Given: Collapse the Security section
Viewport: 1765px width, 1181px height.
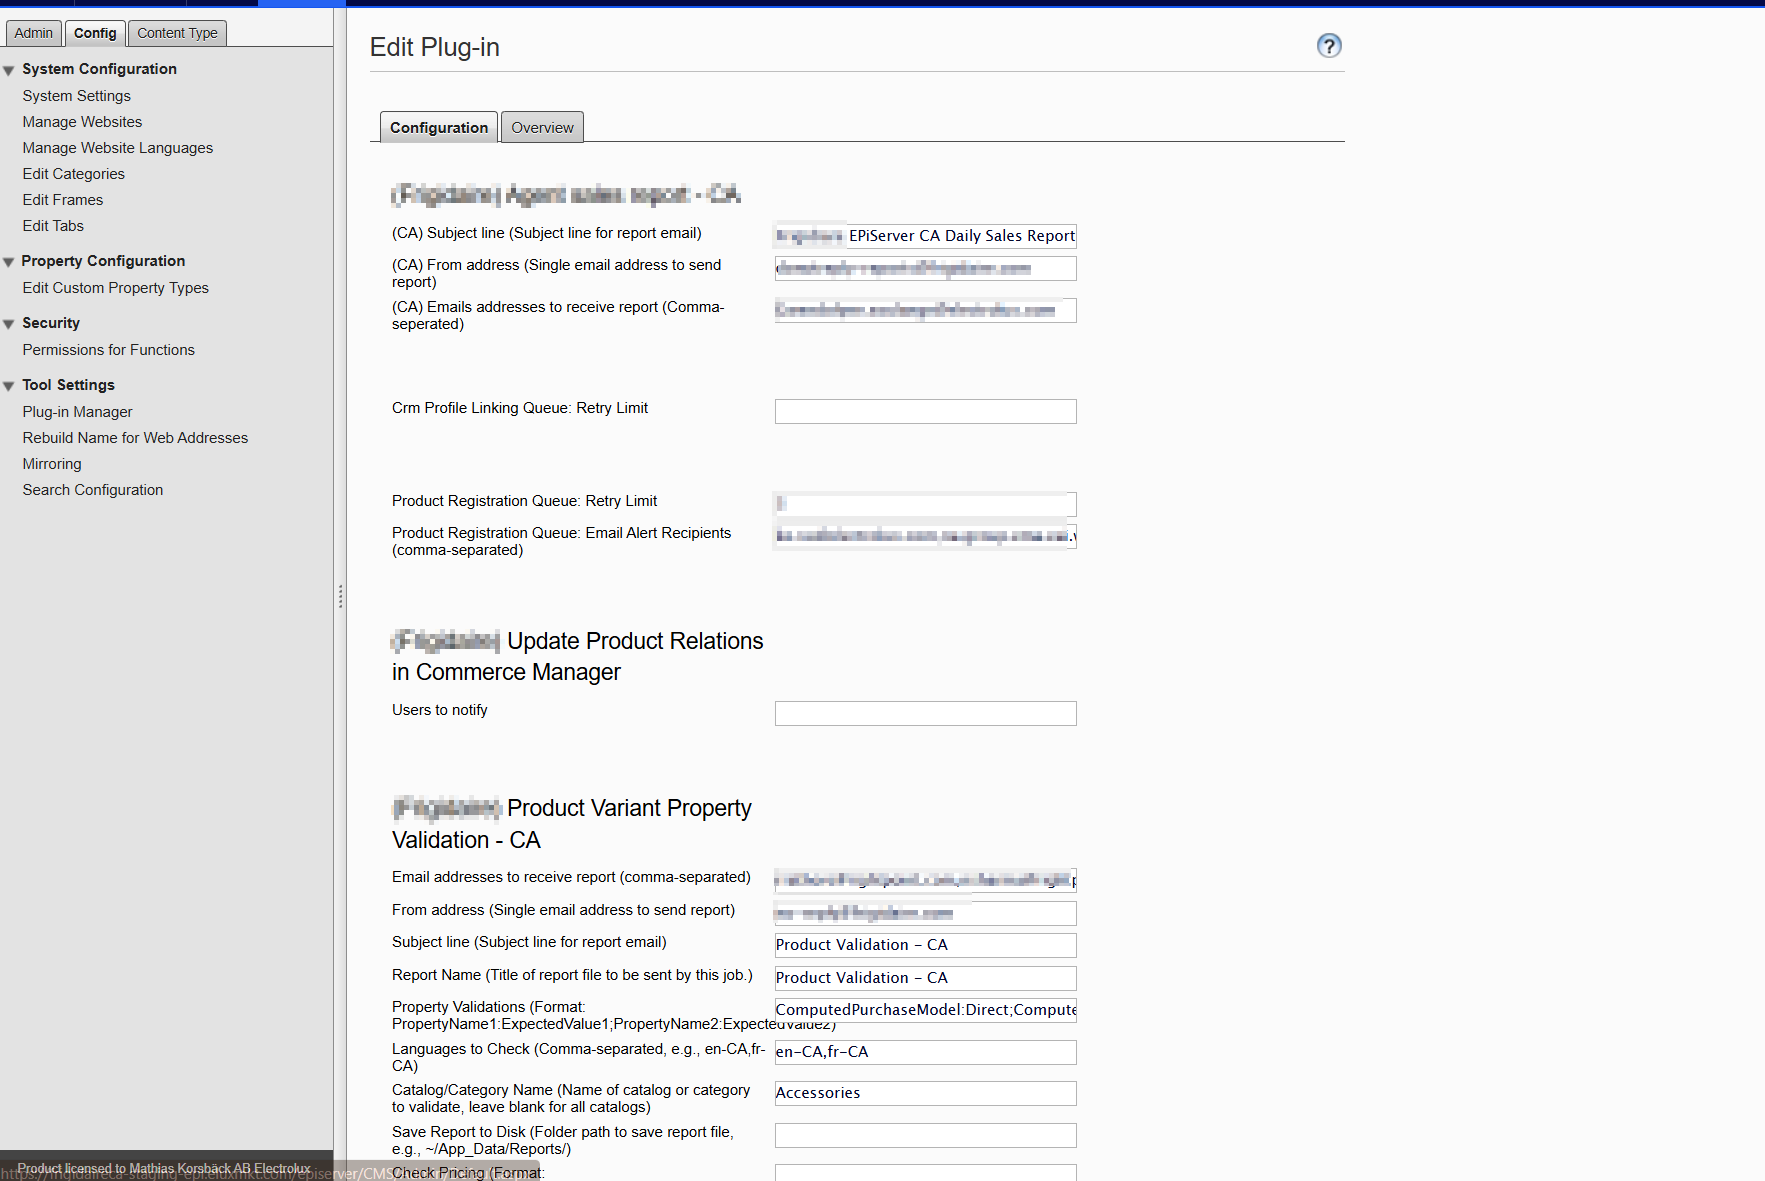Looking at the screenshot, I should [9, 322].
